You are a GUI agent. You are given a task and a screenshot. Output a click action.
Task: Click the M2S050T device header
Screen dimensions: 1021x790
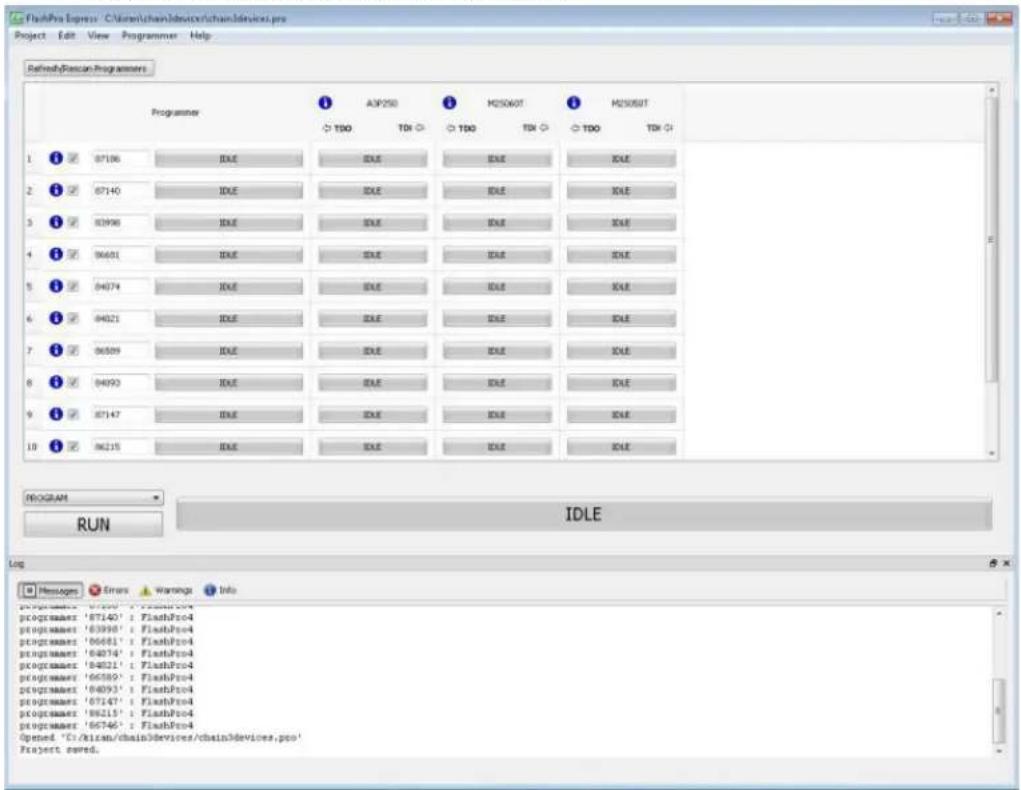pos(630,103)
